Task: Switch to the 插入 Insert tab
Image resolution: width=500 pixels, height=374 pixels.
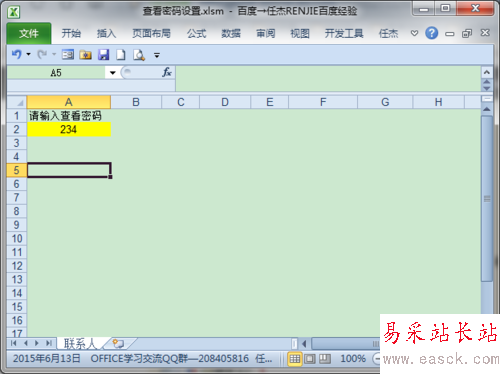Action: (x=106, y=33)
